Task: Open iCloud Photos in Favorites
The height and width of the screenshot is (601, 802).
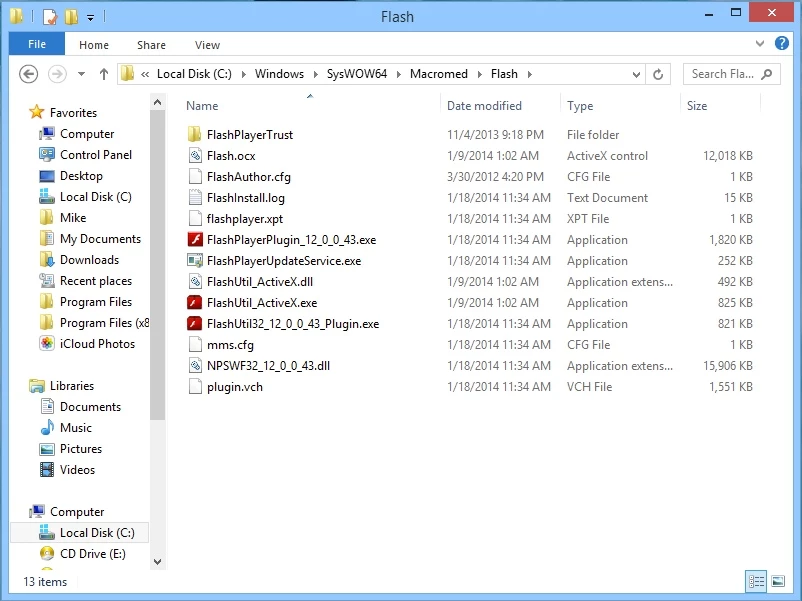Action: tap(97, 344)
